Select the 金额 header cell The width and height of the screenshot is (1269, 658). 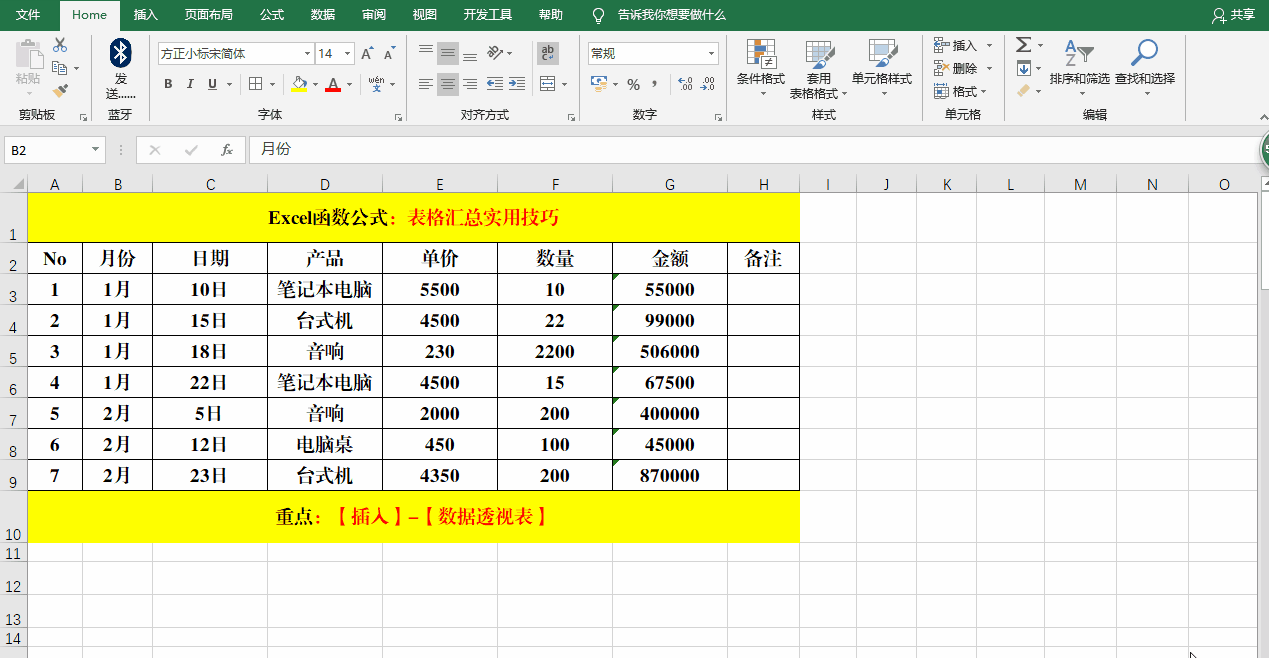(x=669, y=258)
